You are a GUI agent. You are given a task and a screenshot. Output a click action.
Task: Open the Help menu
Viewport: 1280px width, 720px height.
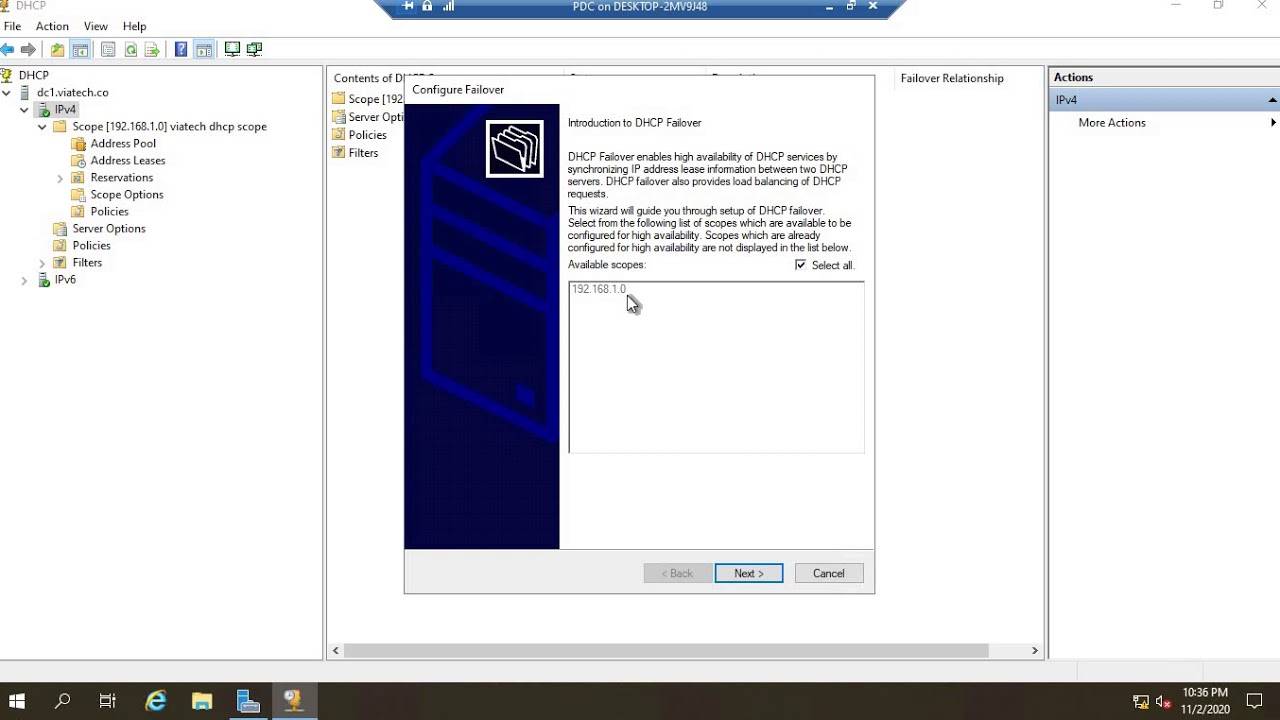coord(135,26)
